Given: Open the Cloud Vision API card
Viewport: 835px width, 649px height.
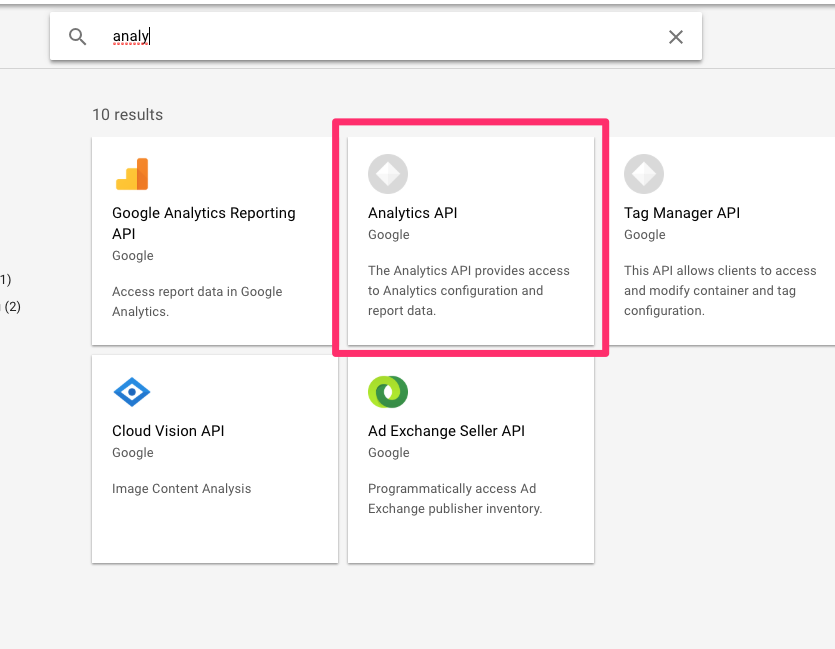Looking at the screenshot, I should click(214, 460).
